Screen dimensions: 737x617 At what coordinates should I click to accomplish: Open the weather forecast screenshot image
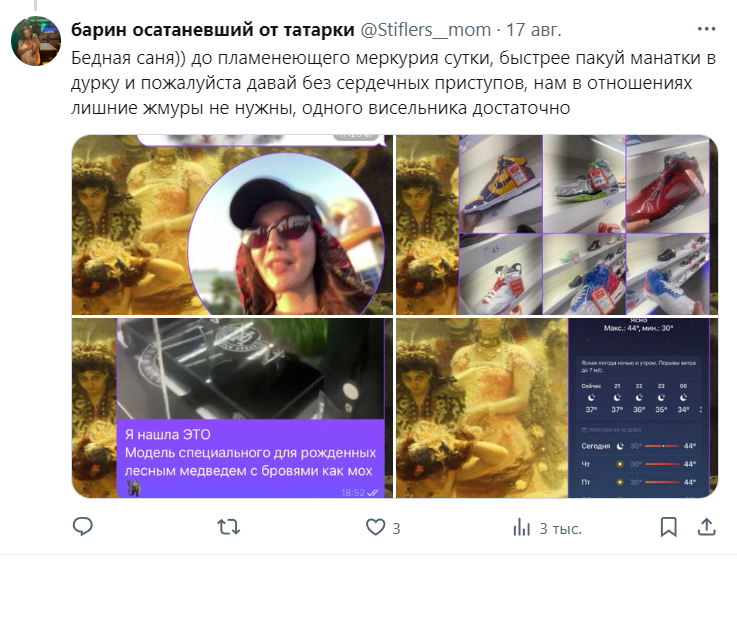[x=557, y=408]
